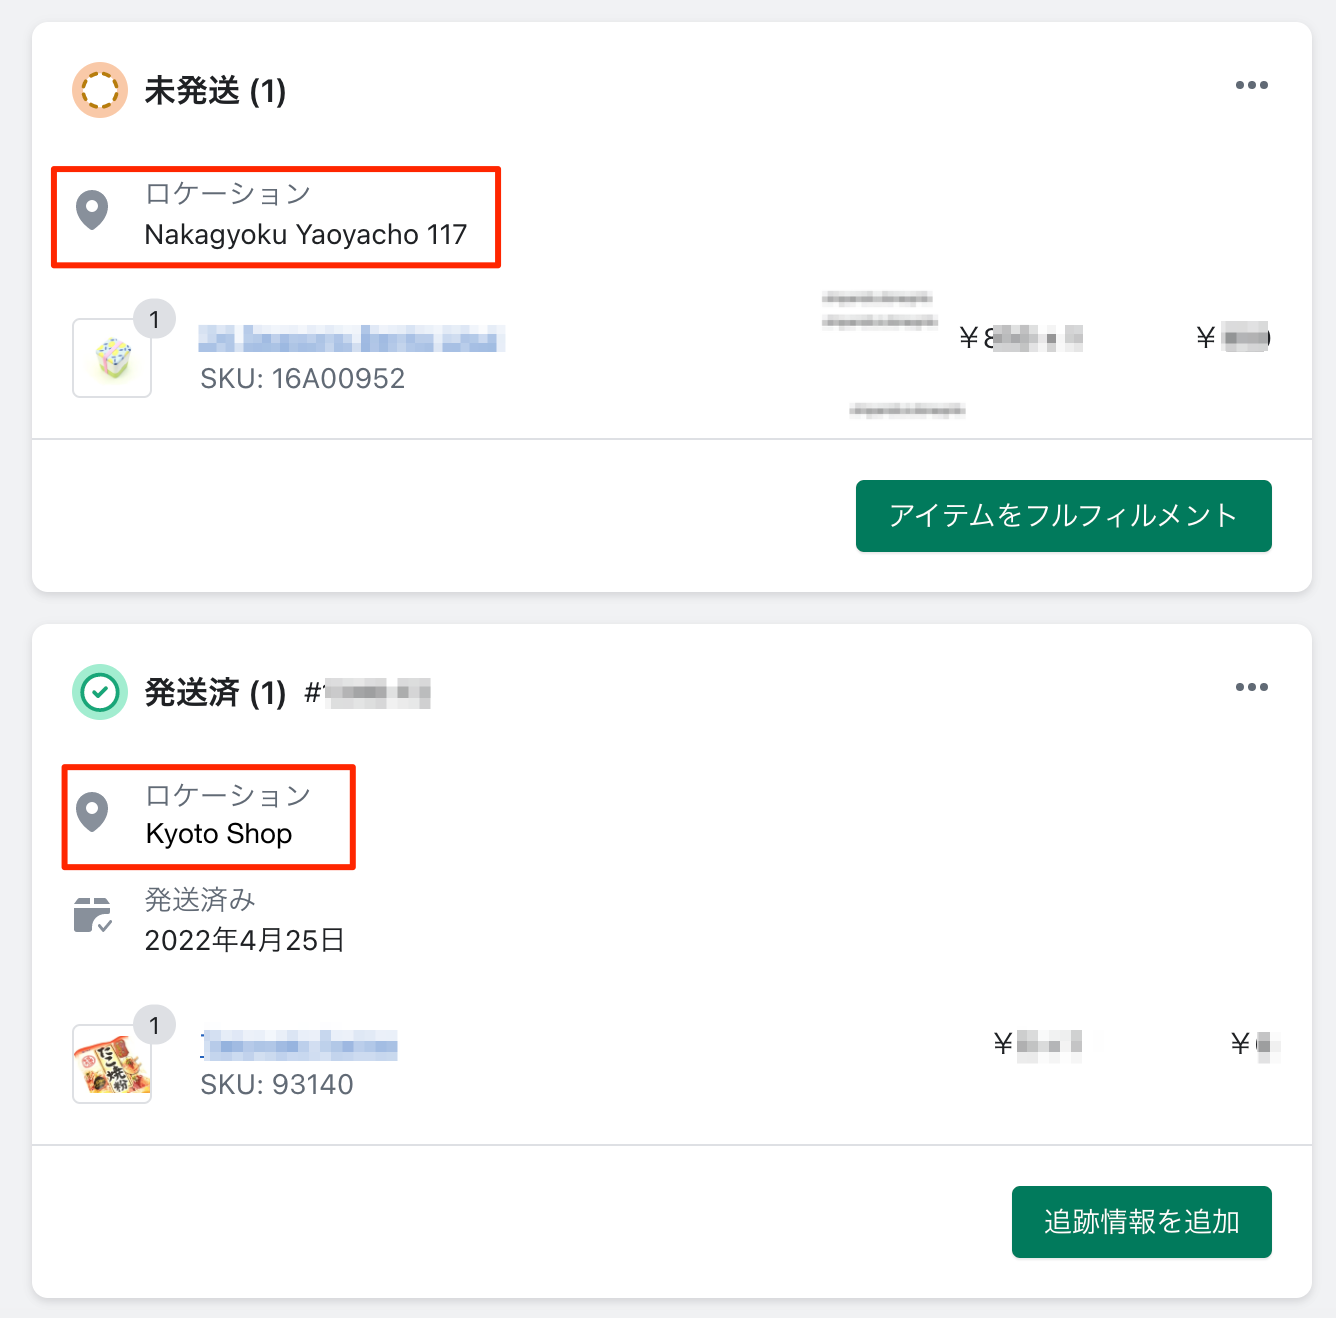This screenshot has height=1318, width=1336.
Task: Select the Kyoto Shop location text
Action: 219,834
